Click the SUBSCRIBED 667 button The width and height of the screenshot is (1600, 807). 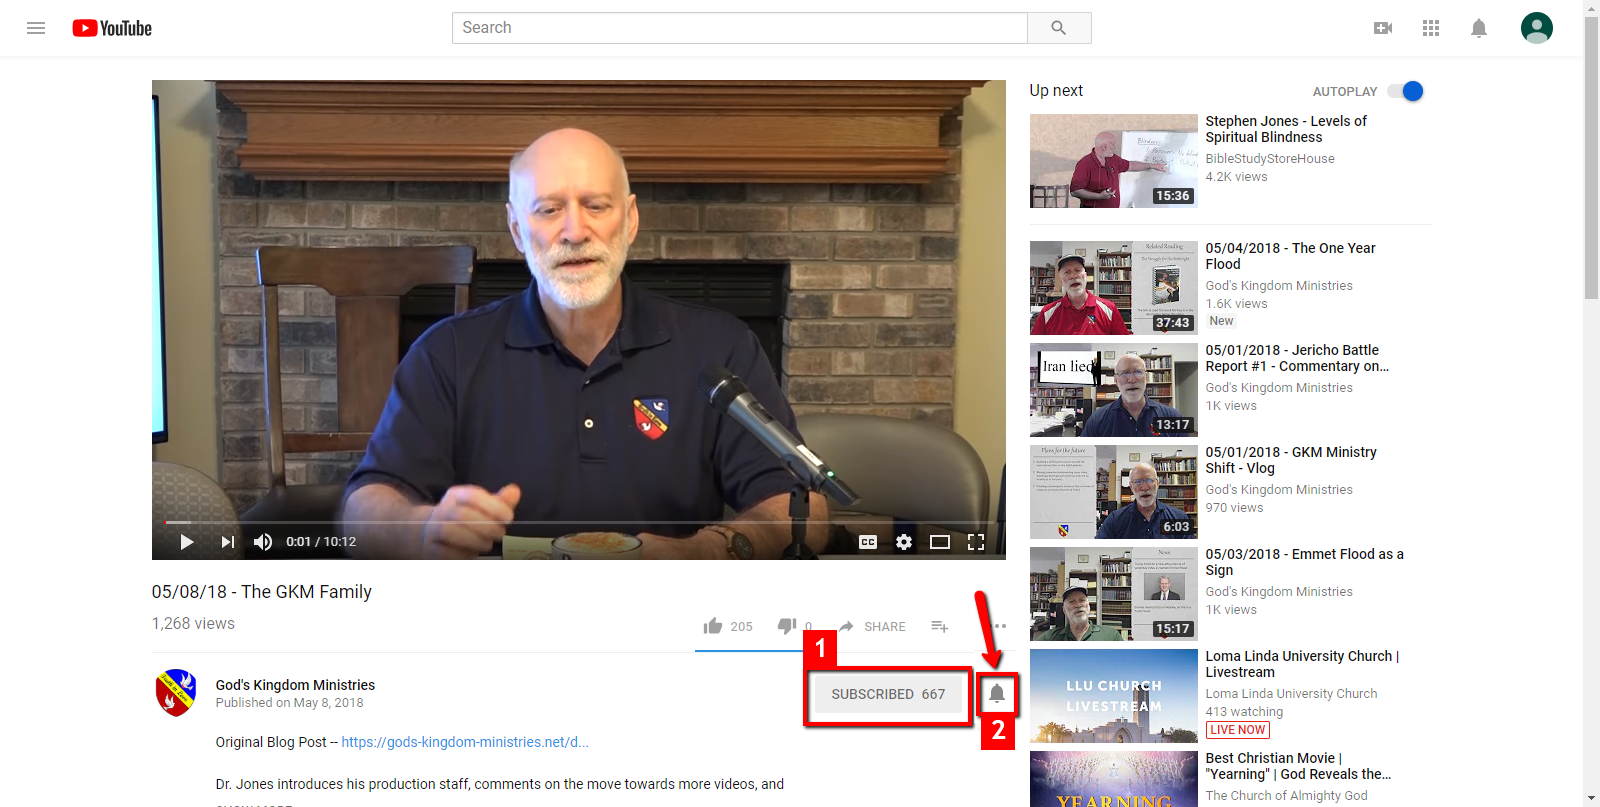pos(888,694)
